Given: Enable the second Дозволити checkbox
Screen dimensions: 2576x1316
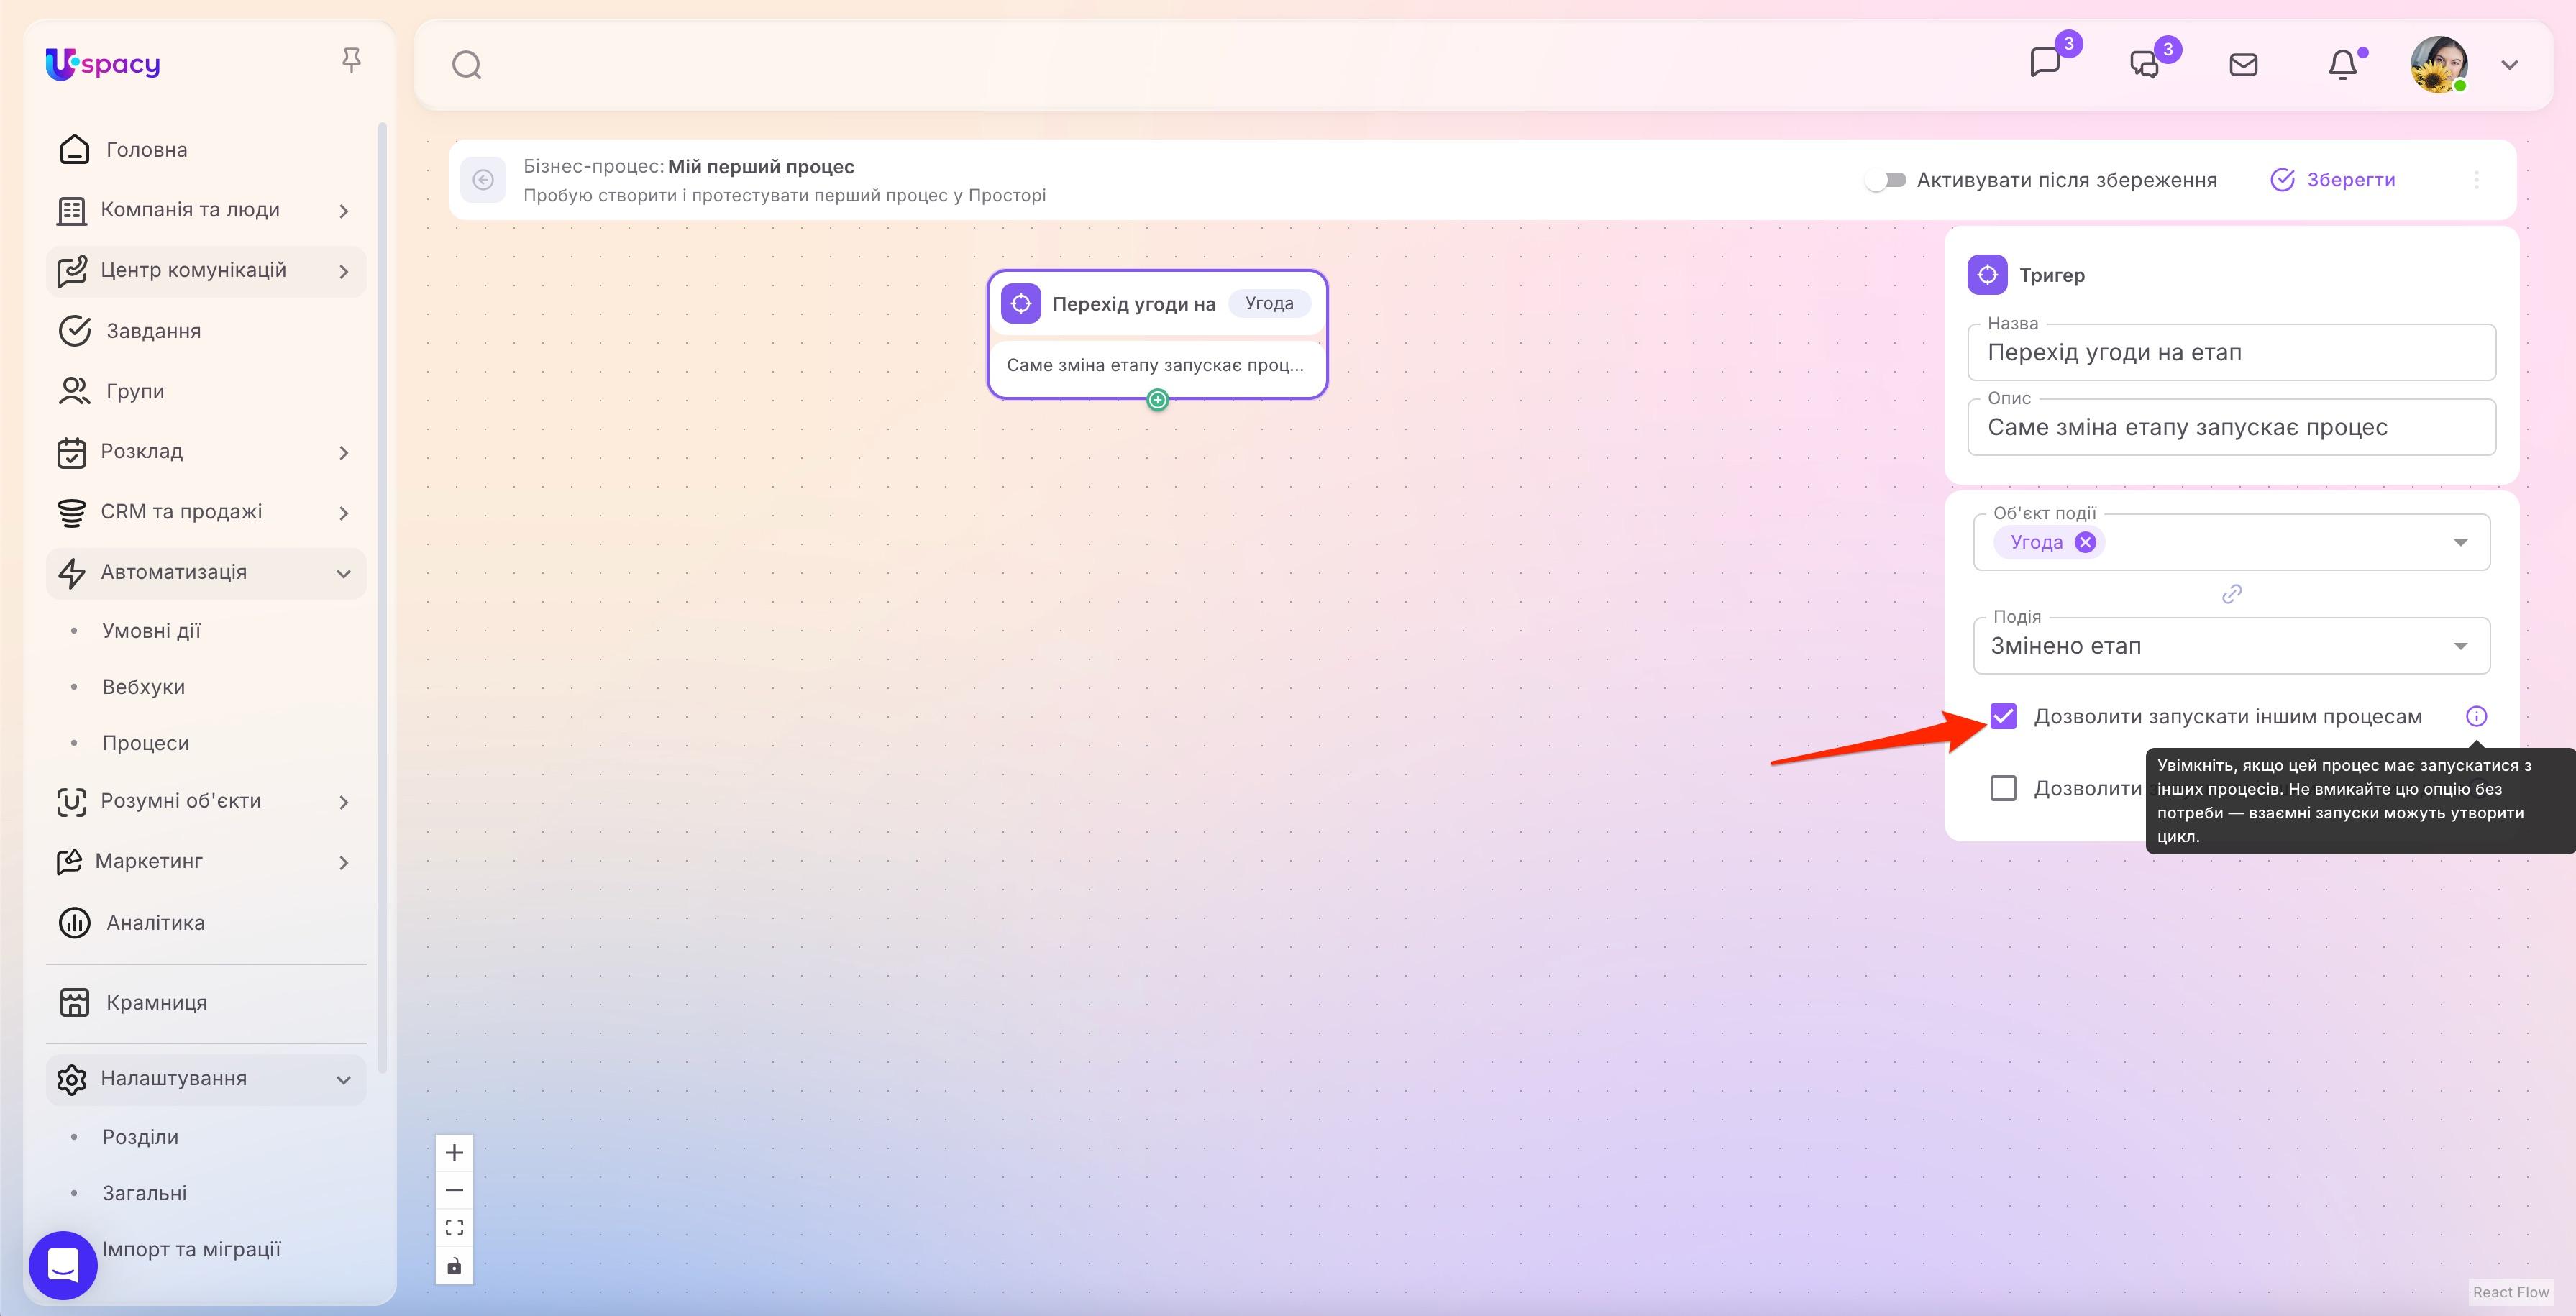Looking at the screenshot, I should click(x=2004, y=789).
